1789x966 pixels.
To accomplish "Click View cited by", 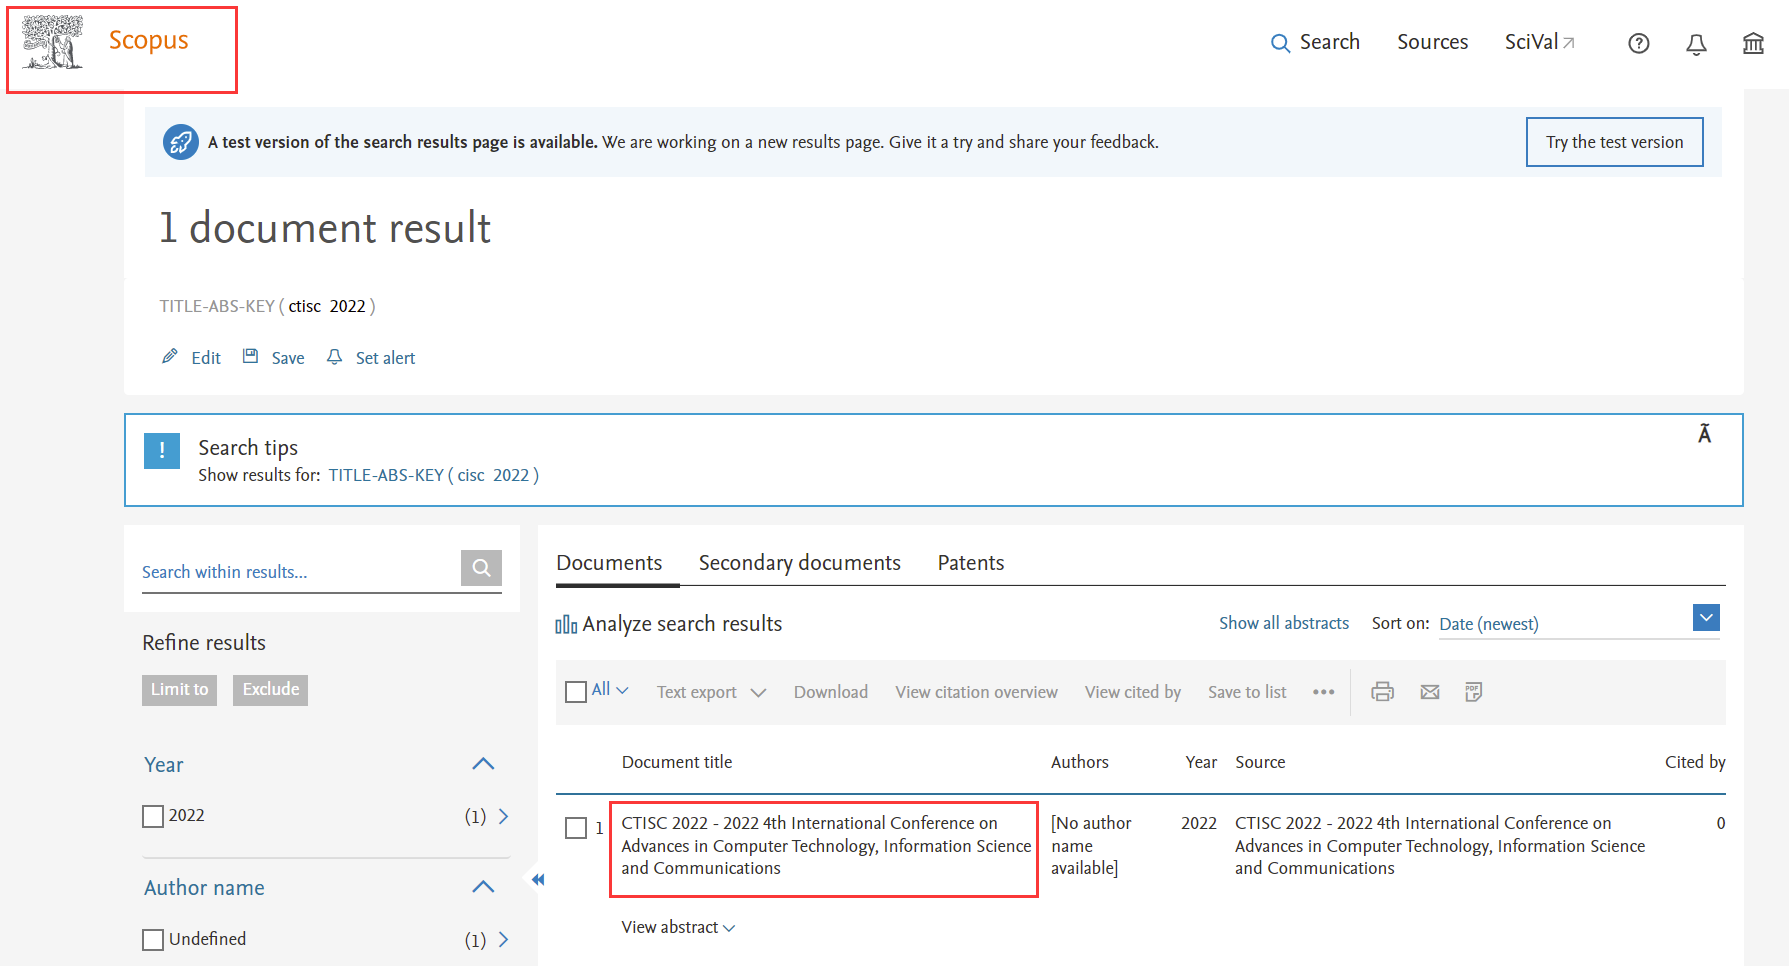I will click(x=1133, y=692).
